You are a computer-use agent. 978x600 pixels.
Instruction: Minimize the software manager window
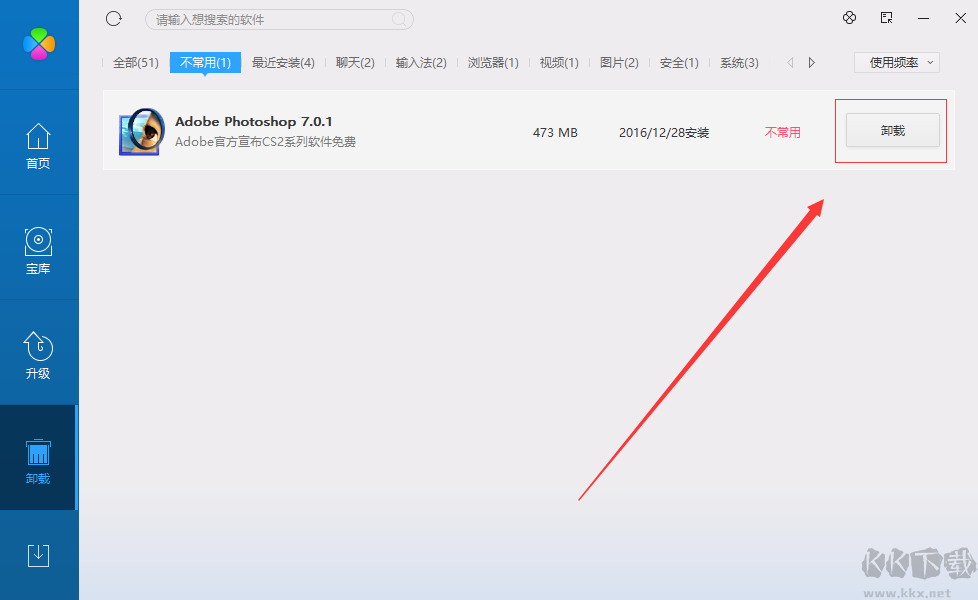point(924,19)
